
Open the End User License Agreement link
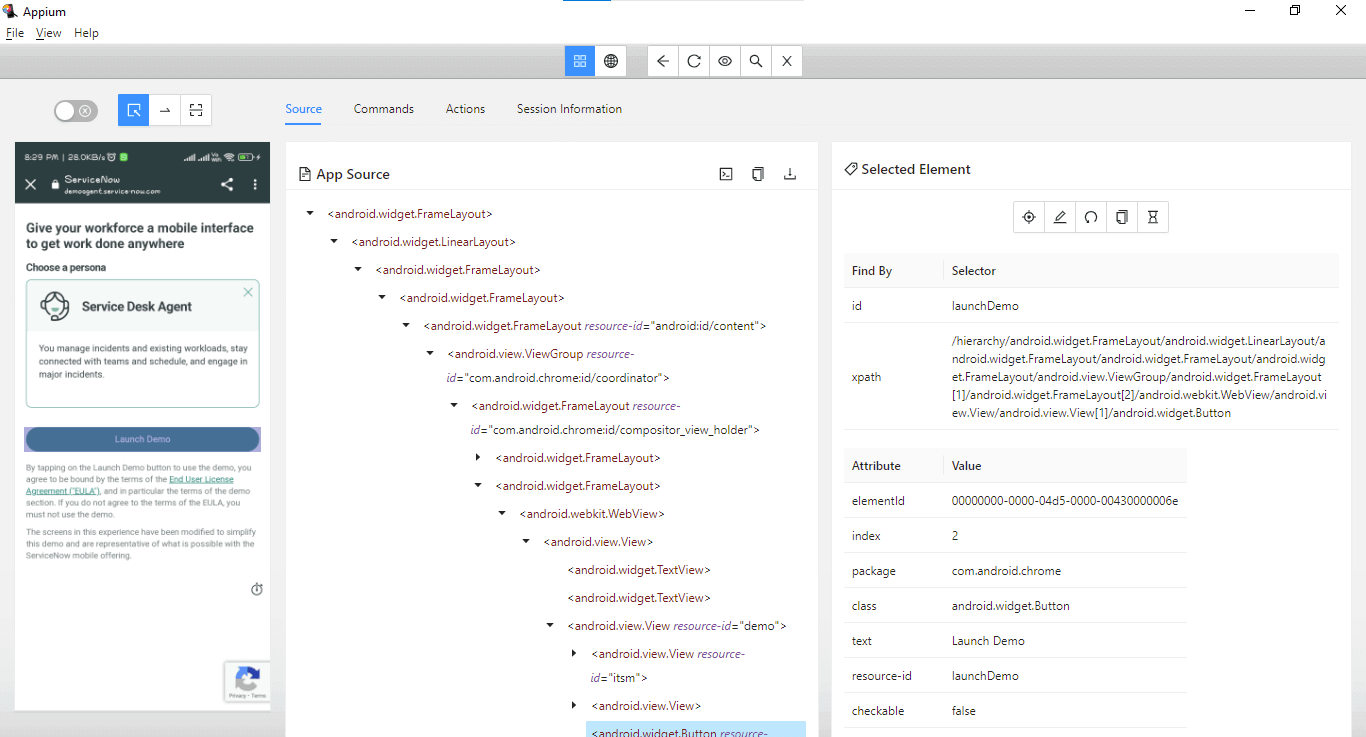(x=201, y=480)
